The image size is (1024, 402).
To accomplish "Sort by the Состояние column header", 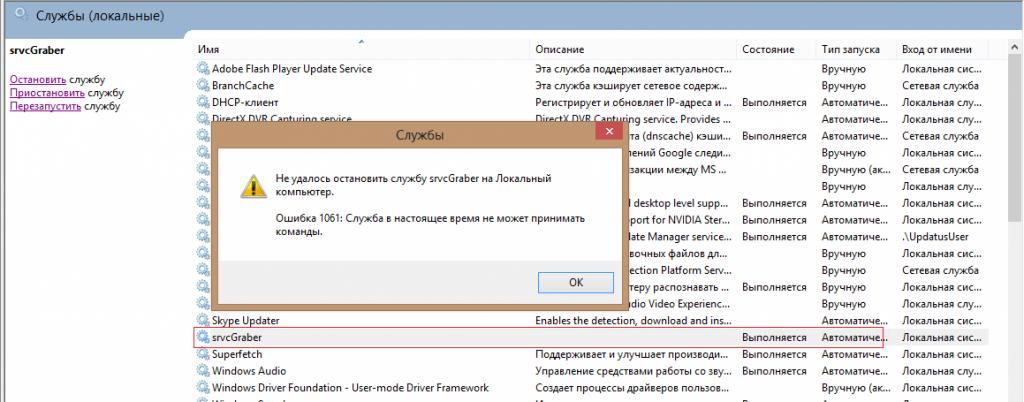I will coord(768,49).
